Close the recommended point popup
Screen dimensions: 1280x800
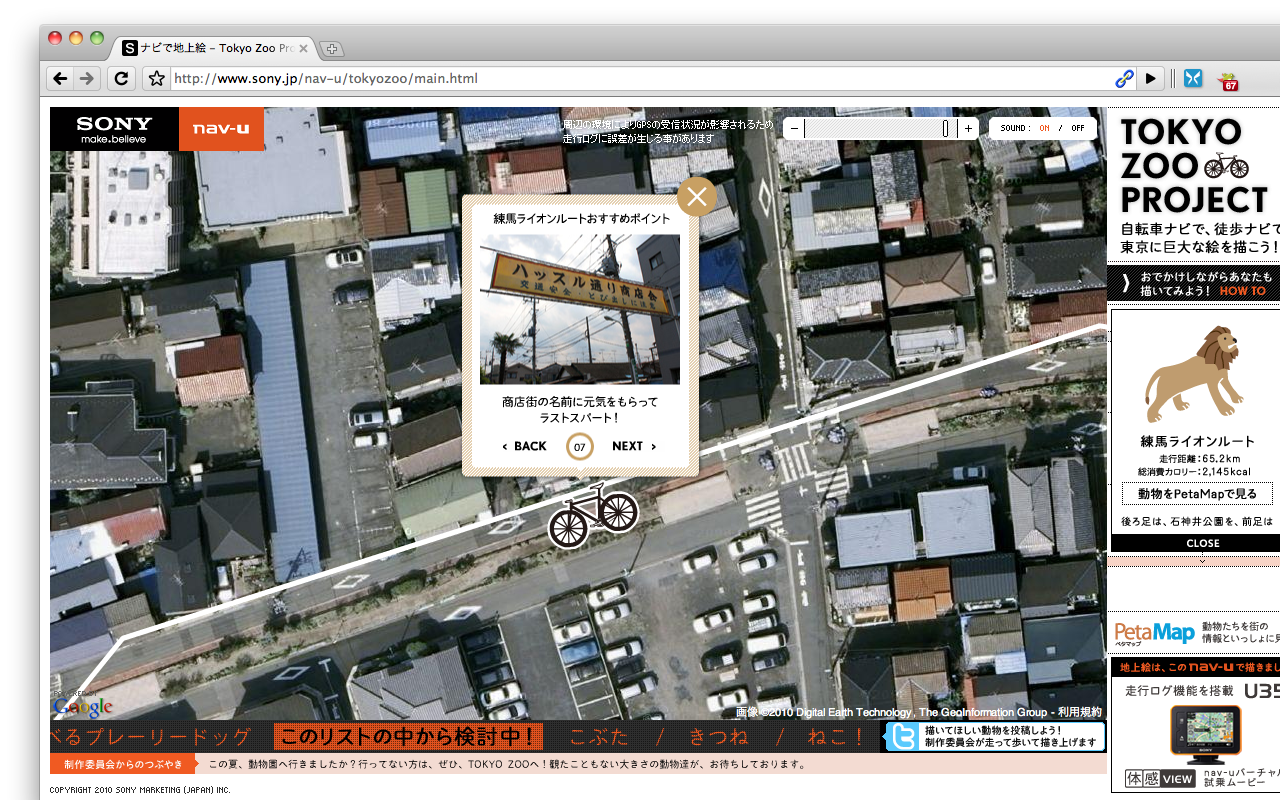(x=697, y=197)
